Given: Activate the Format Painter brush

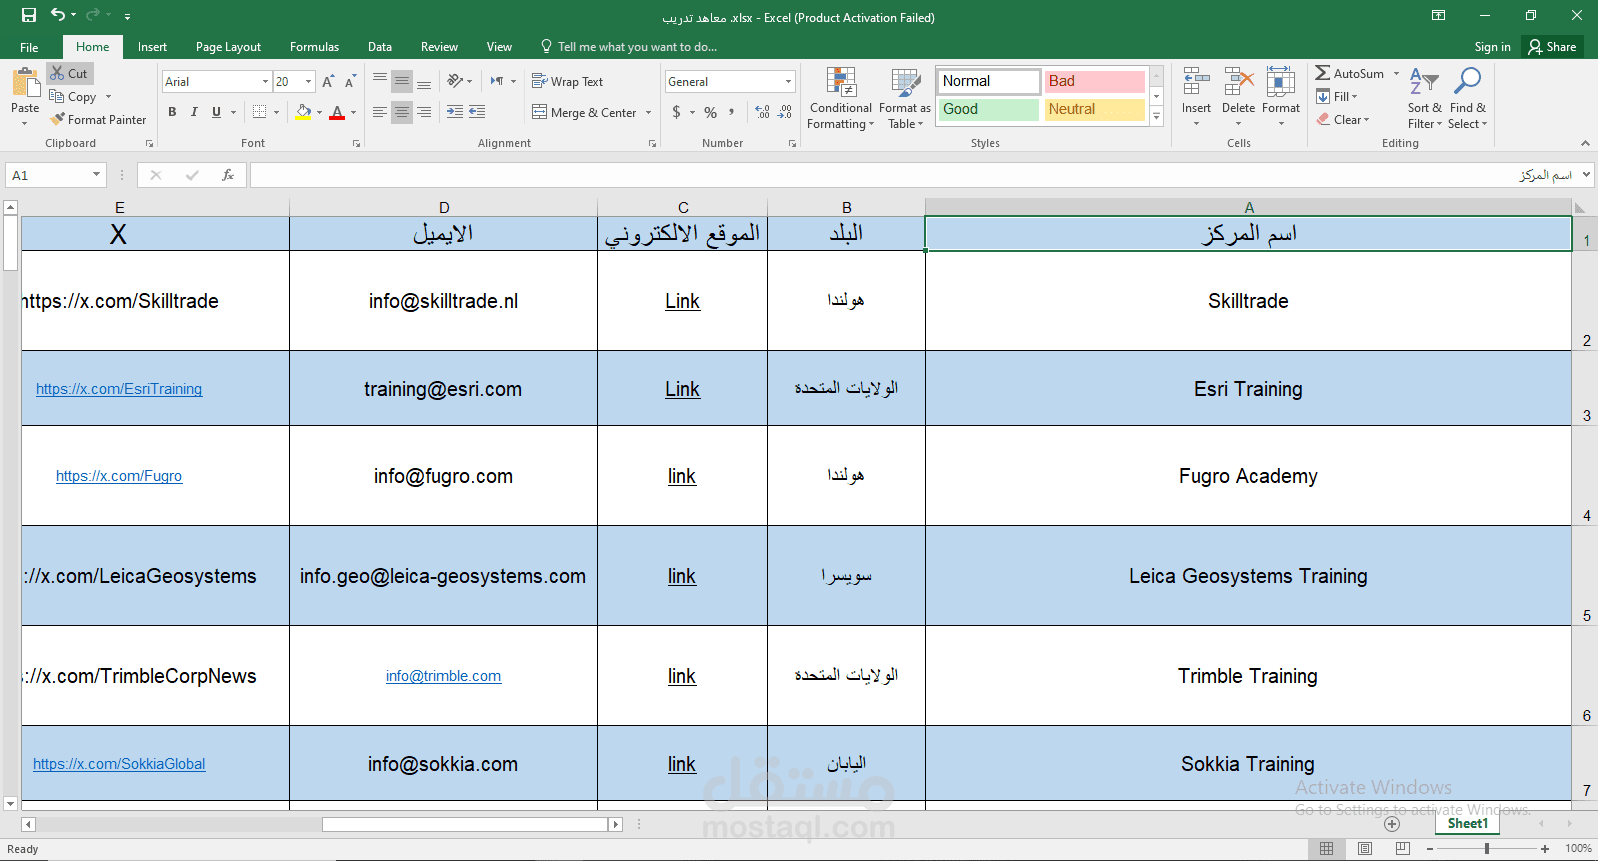Looking at the screenshot, I should click(x=98, y=119).
